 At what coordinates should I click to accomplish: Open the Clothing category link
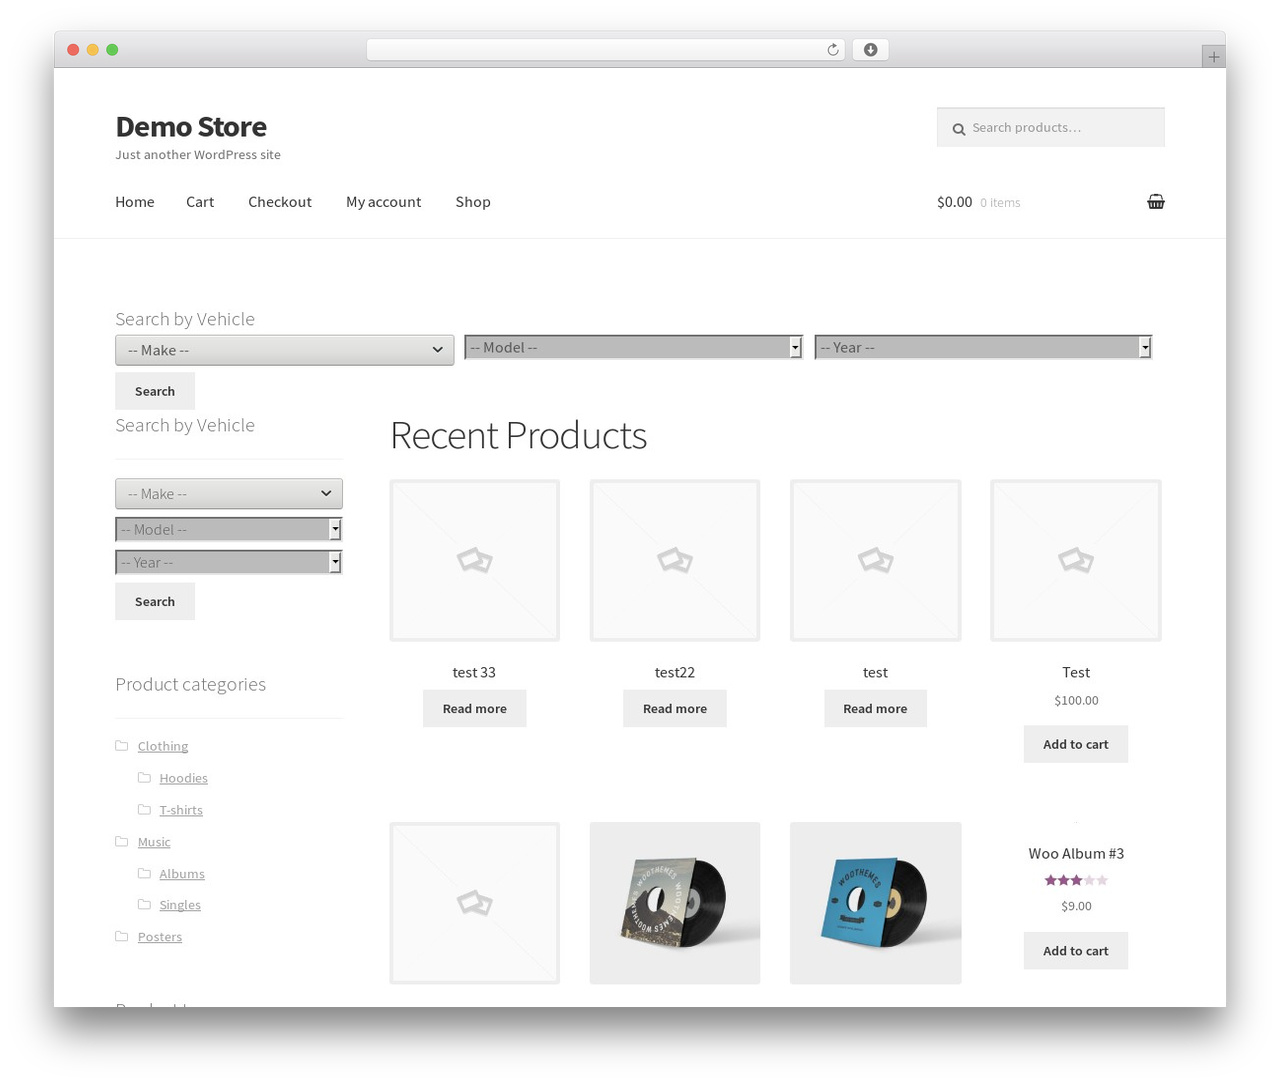click(x=163, y=746)
